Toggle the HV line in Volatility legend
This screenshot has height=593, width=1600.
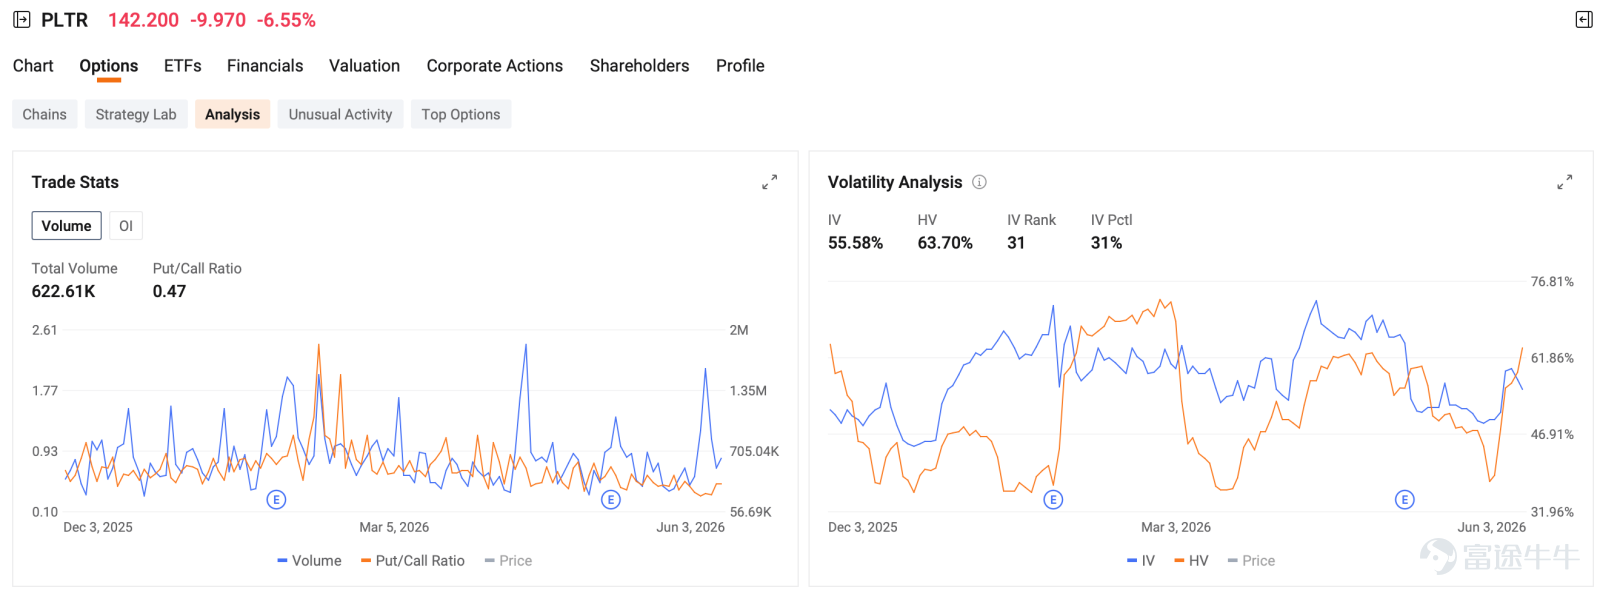pos(1191,561)
